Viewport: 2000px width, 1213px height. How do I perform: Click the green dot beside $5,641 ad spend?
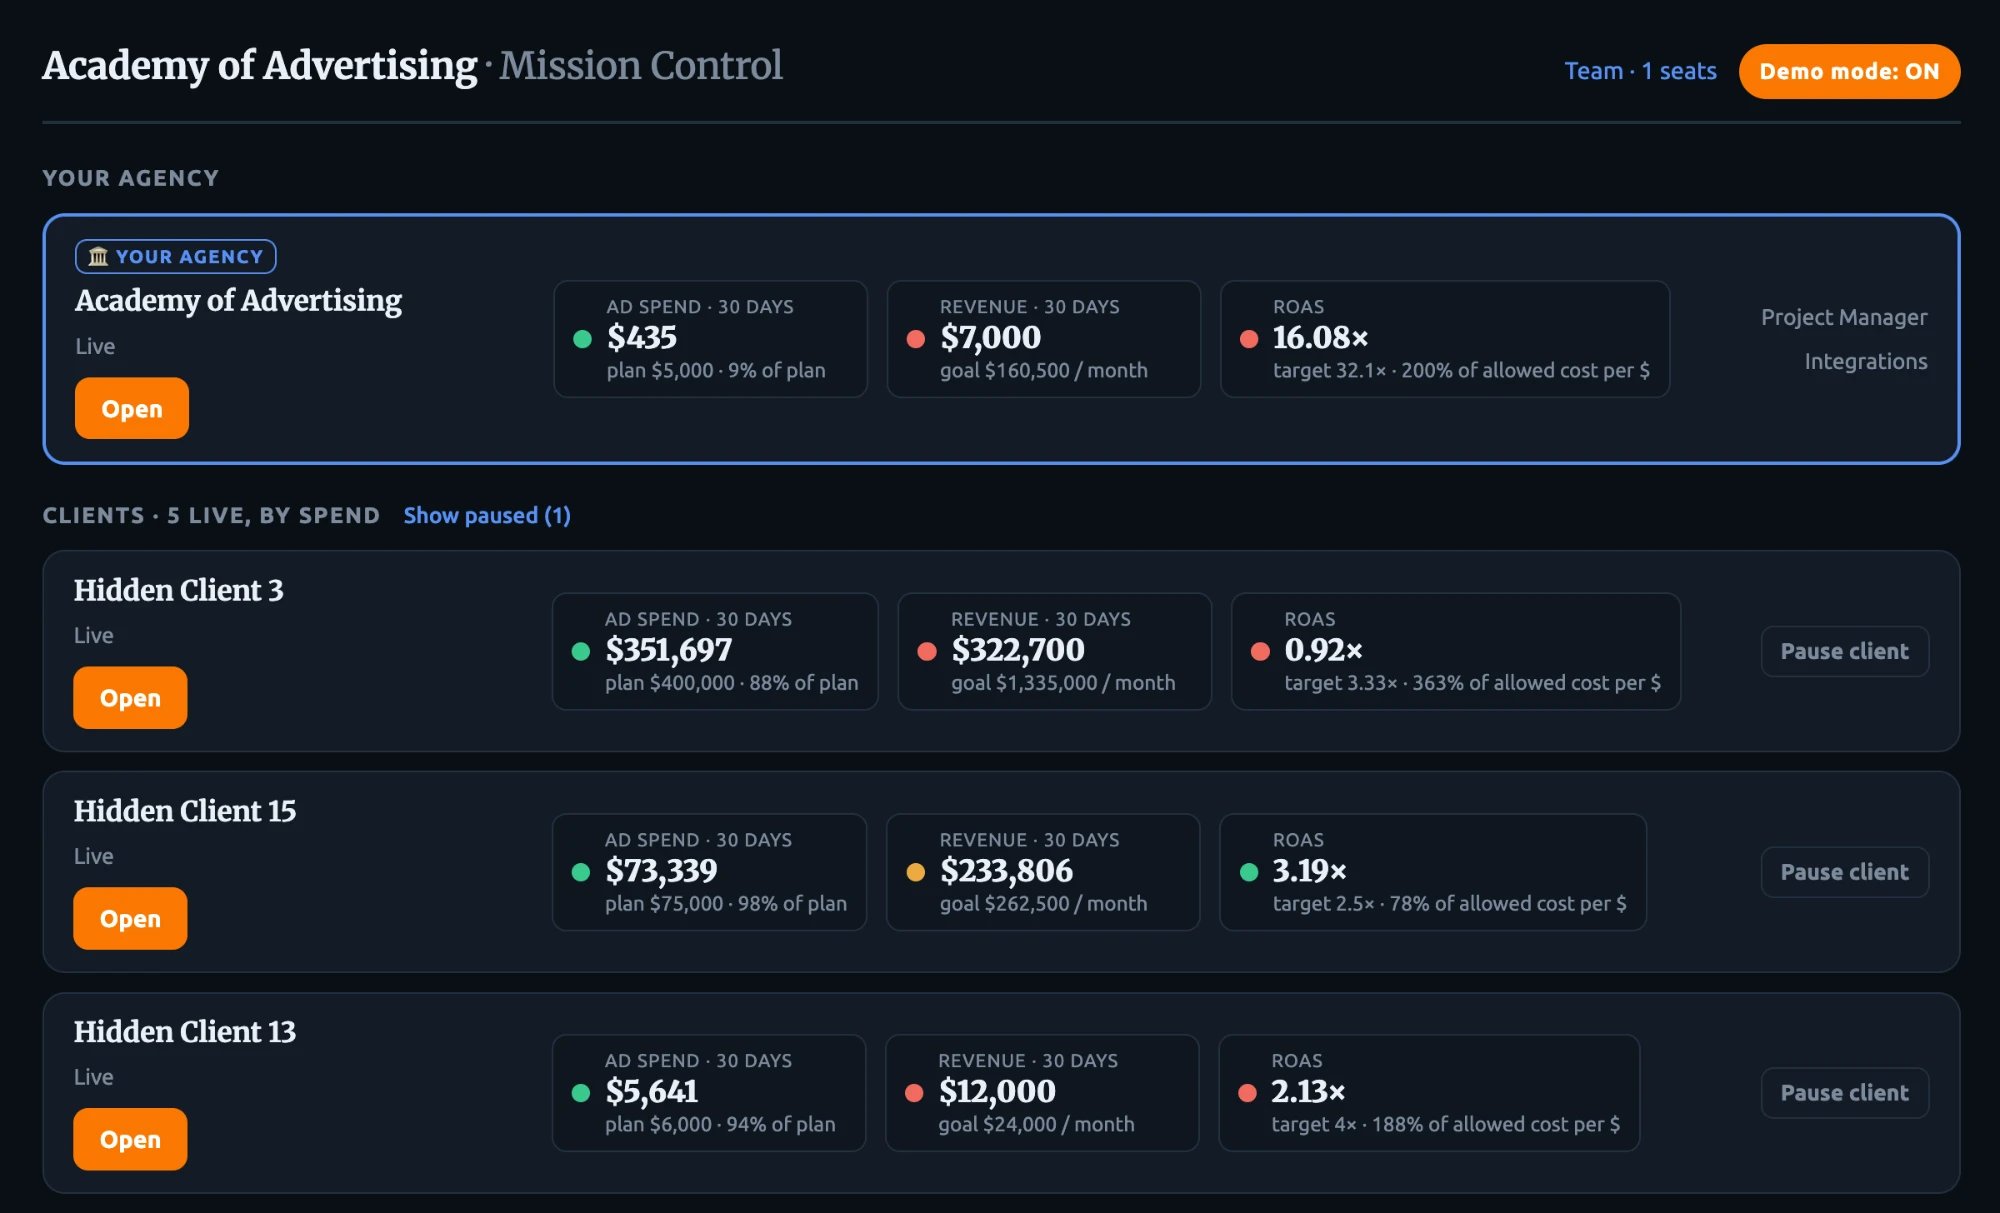[580, 1093]
